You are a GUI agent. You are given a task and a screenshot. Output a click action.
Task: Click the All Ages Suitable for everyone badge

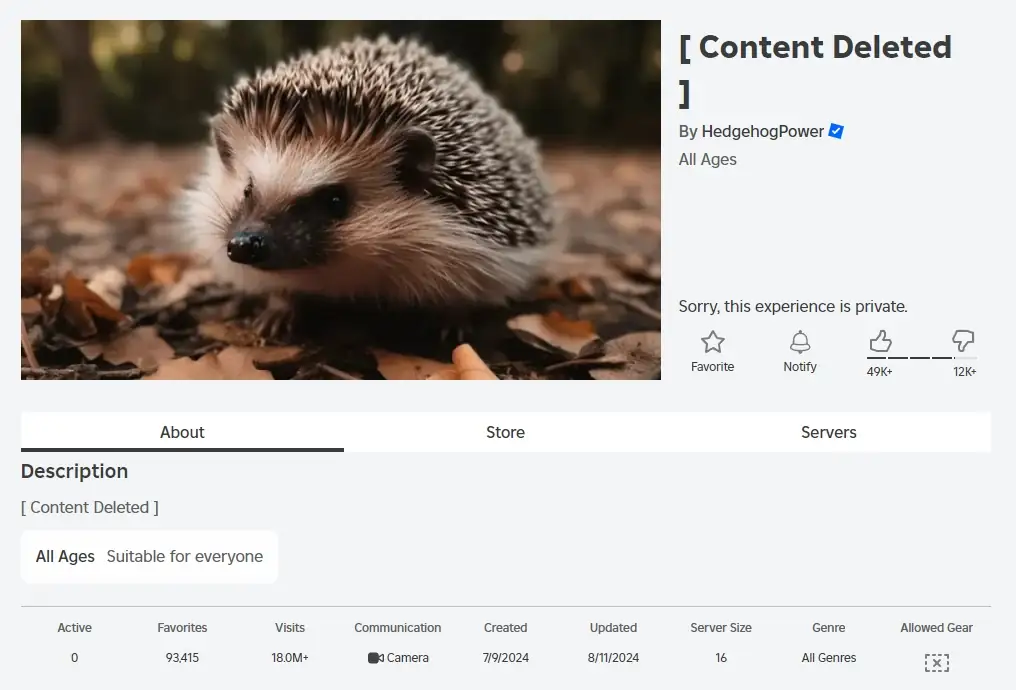point(149,557)
